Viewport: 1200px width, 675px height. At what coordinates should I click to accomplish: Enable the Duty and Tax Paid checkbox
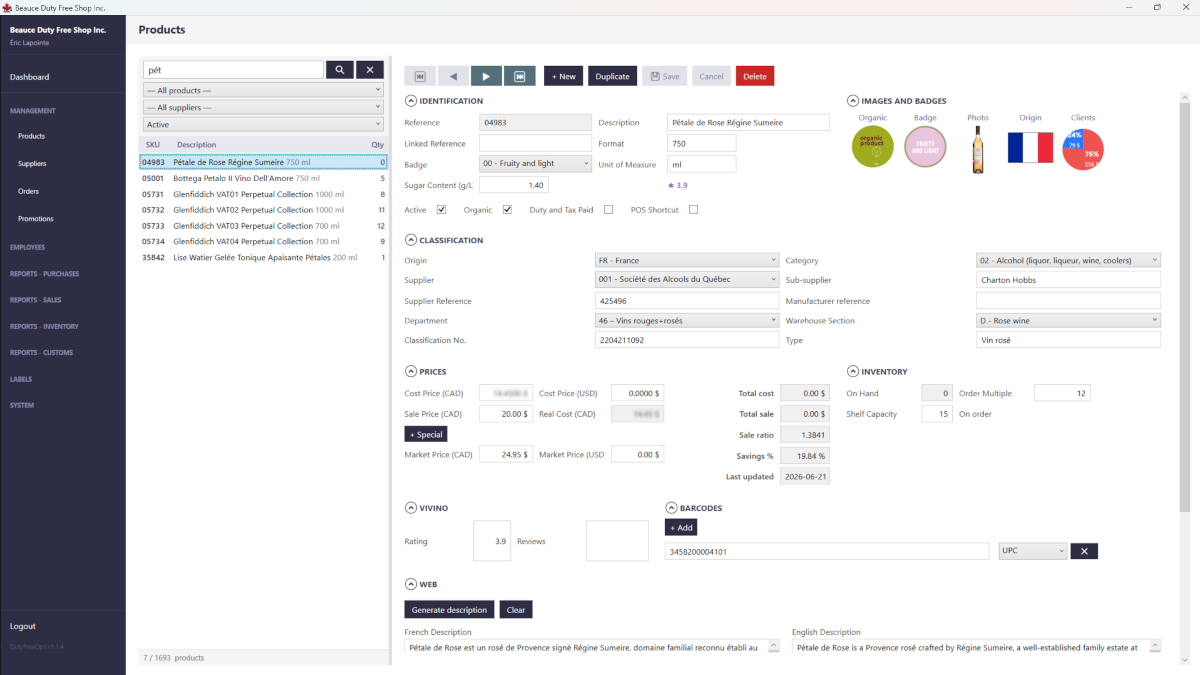[608, 210]
